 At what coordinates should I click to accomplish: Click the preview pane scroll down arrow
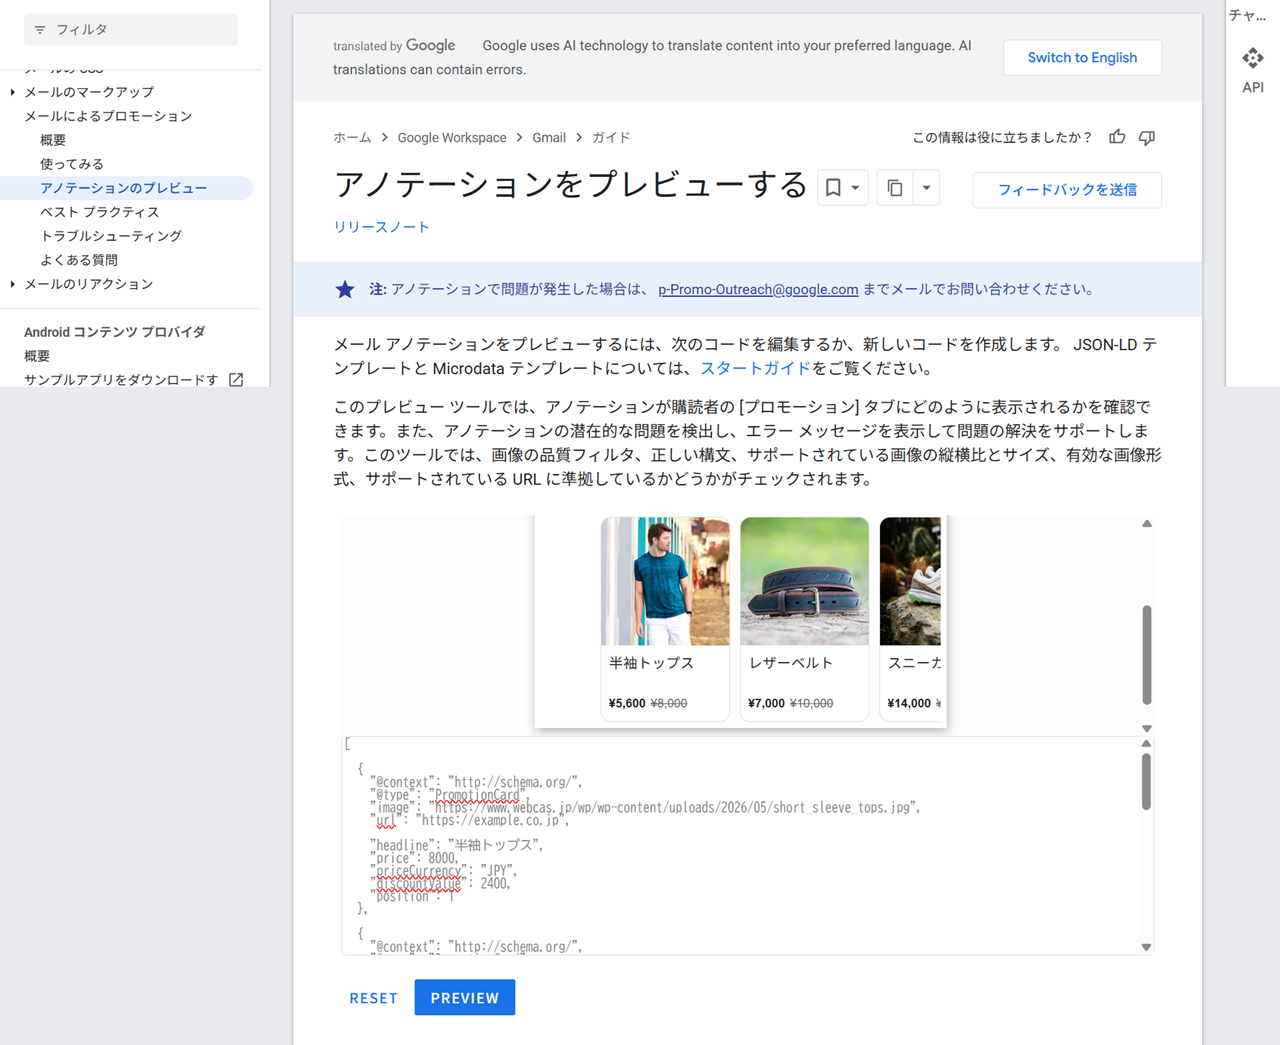(1147, 729)
